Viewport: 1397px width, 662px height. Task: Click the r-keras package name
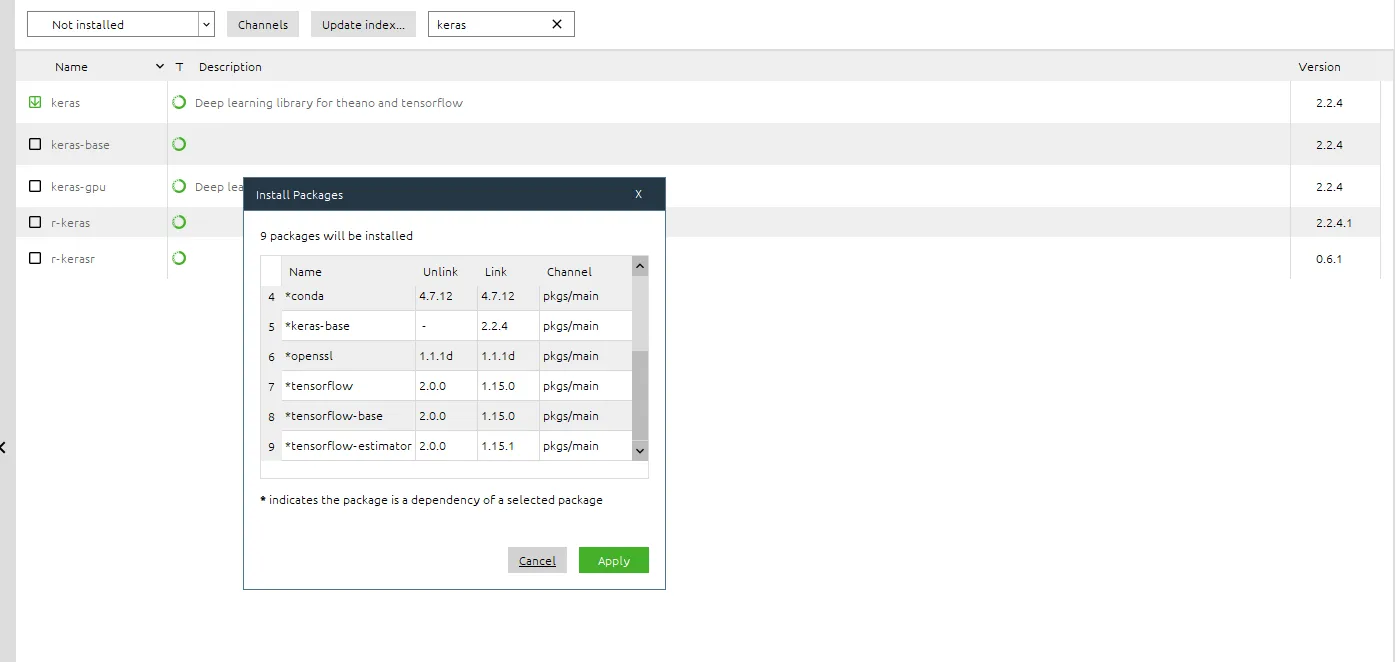[x=70, y=223]
